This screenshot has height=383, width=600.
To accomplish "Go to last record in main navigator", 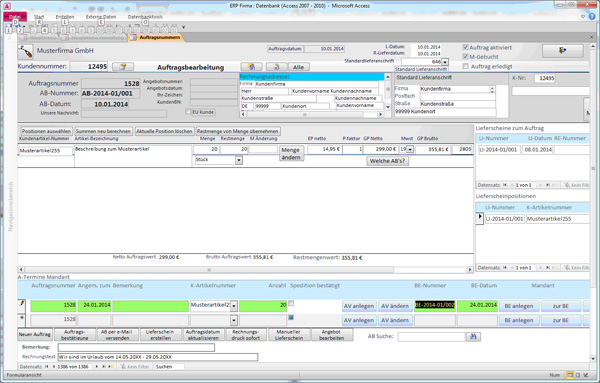I will coord(104,367).
